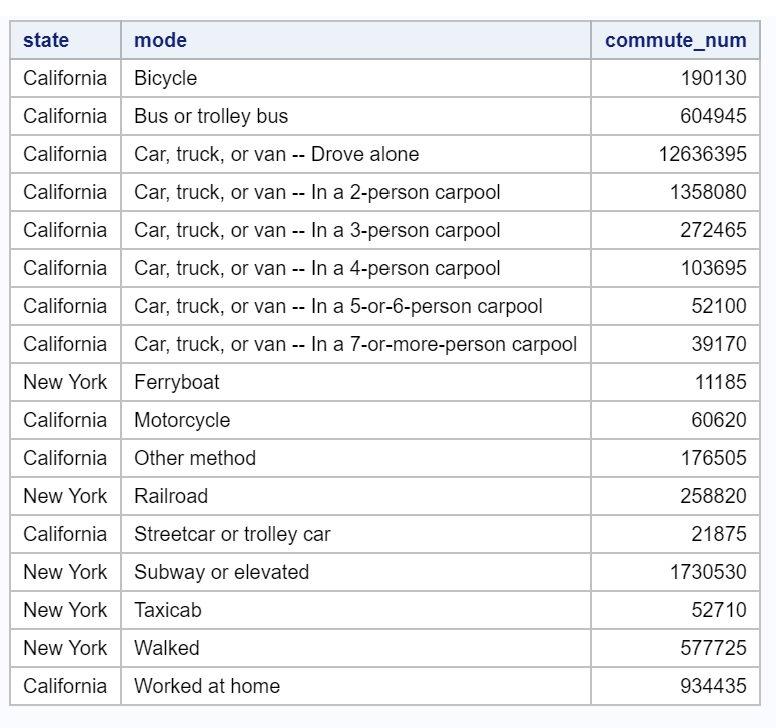
Task: Select New York in the Ferryboat row
Action: click(x=65, y=382)
